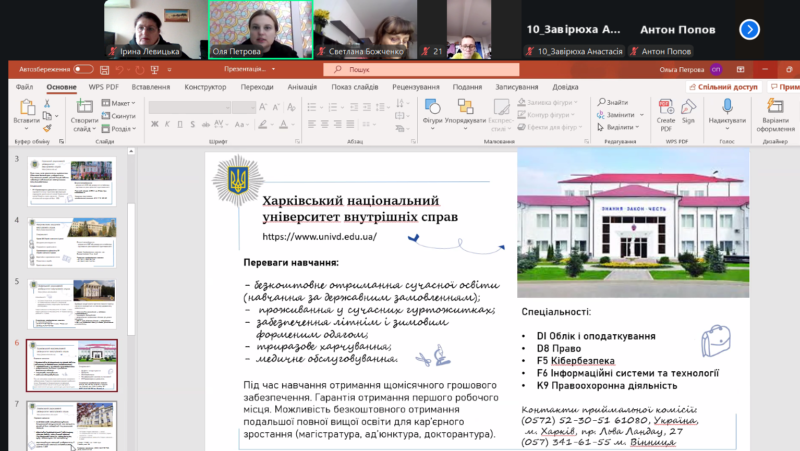Open Design variants (Варіанти оформлення)

775,108
